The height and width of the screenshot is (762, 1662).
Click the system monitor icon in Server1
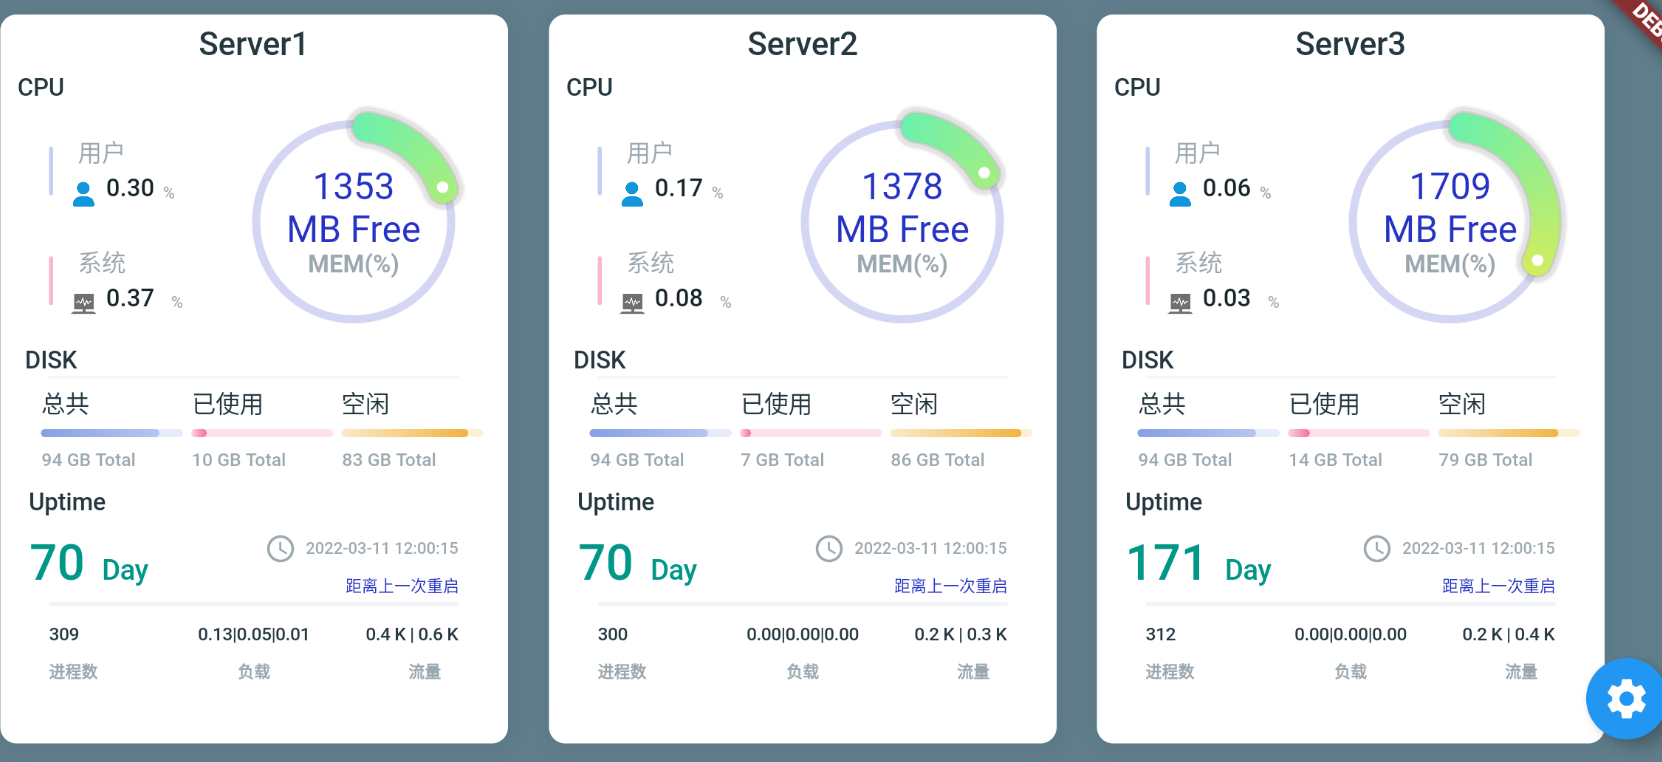84,302
